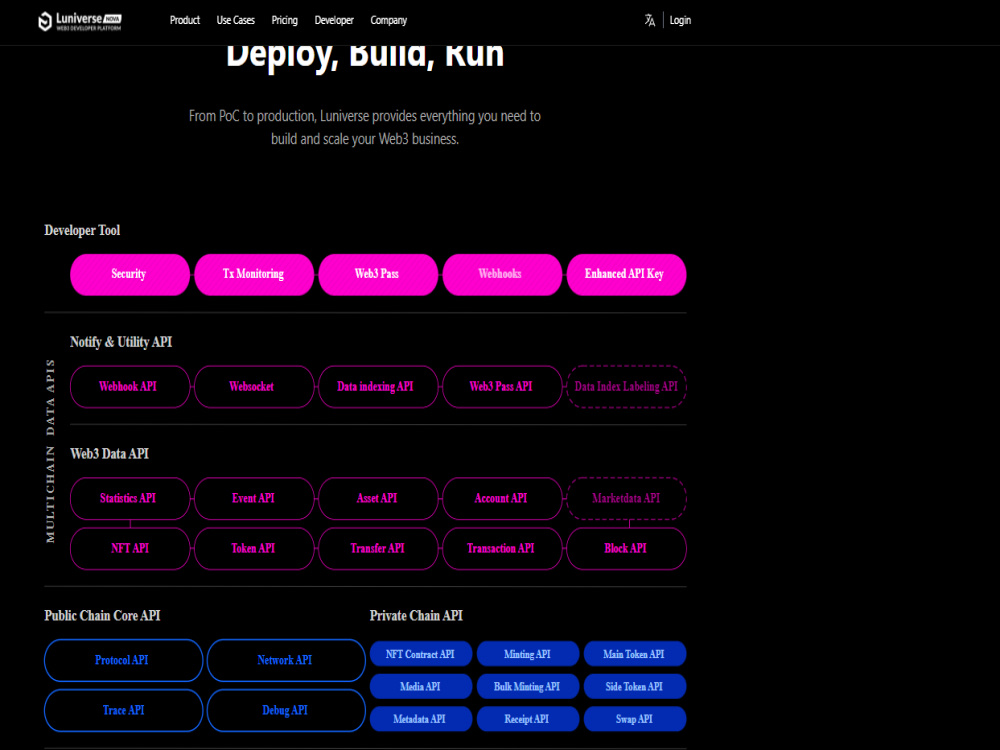
Task: Click the vertical MULTICHAIN DATA APIS label
Action: (50, 451)
